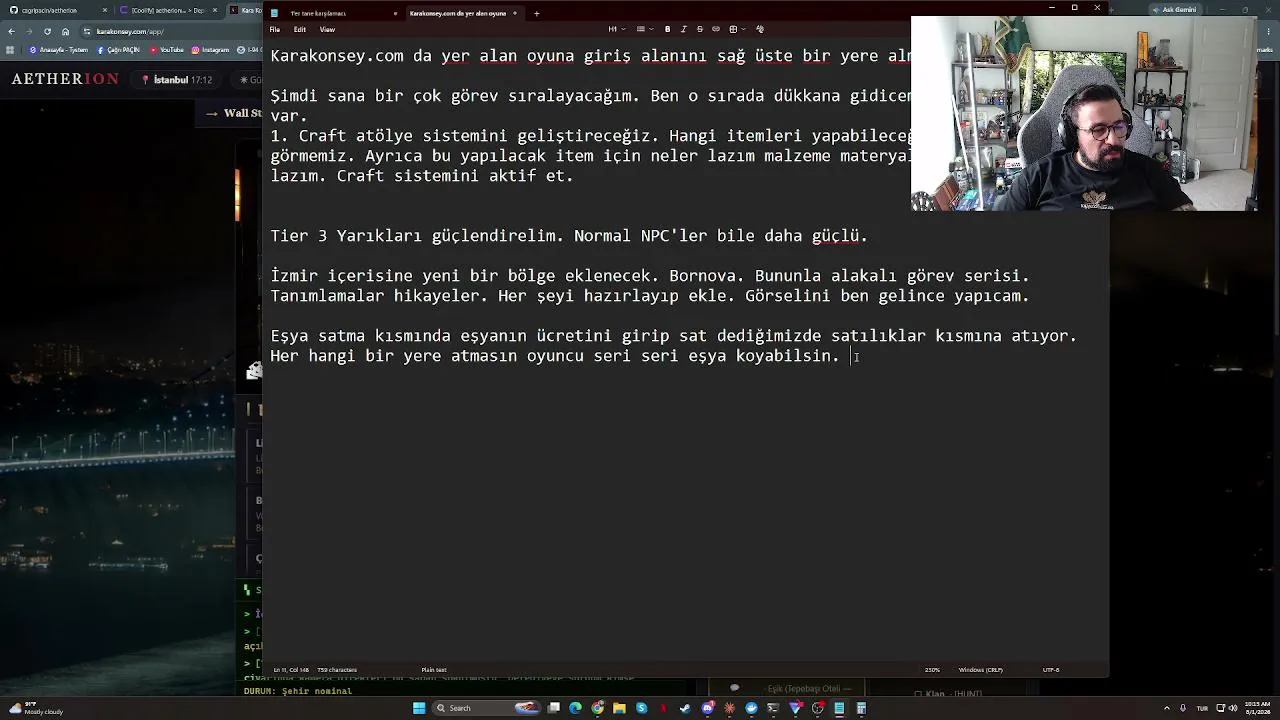Open the File menu in Notepad
The image size is (1280, 720).
point(275,29)
